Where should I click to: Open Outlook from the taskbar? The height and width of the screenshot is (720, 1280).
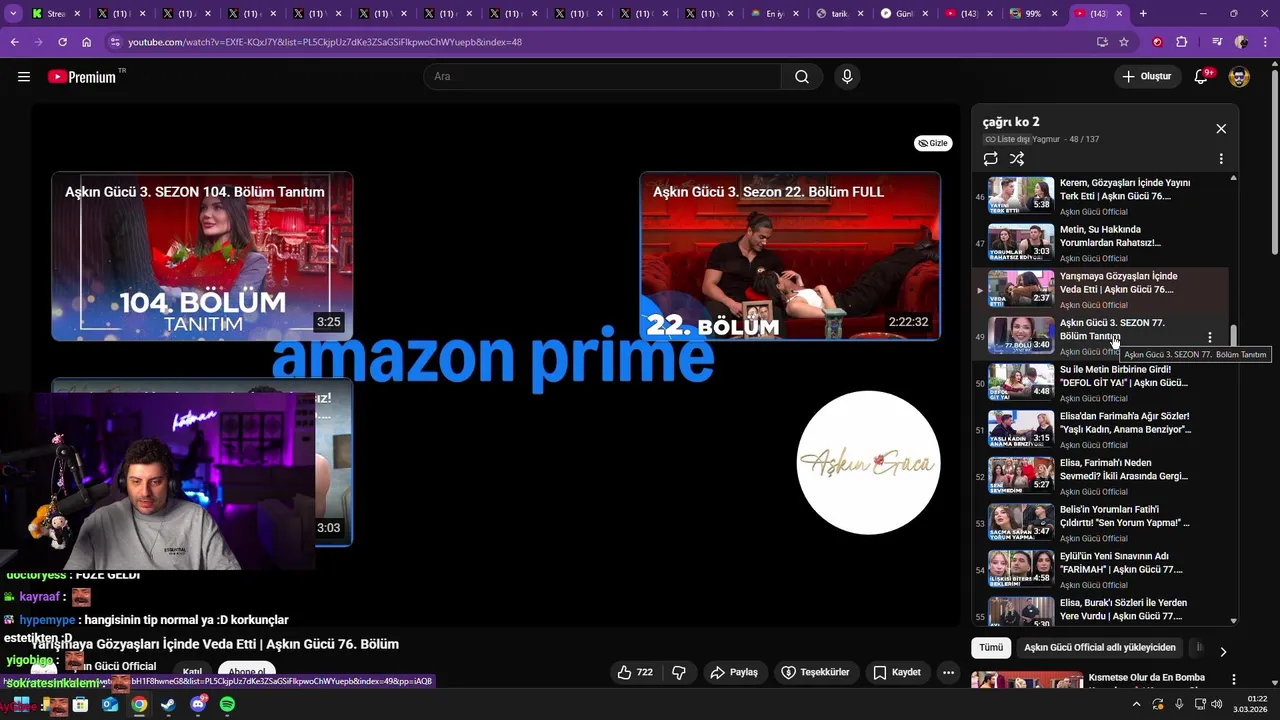110,704
